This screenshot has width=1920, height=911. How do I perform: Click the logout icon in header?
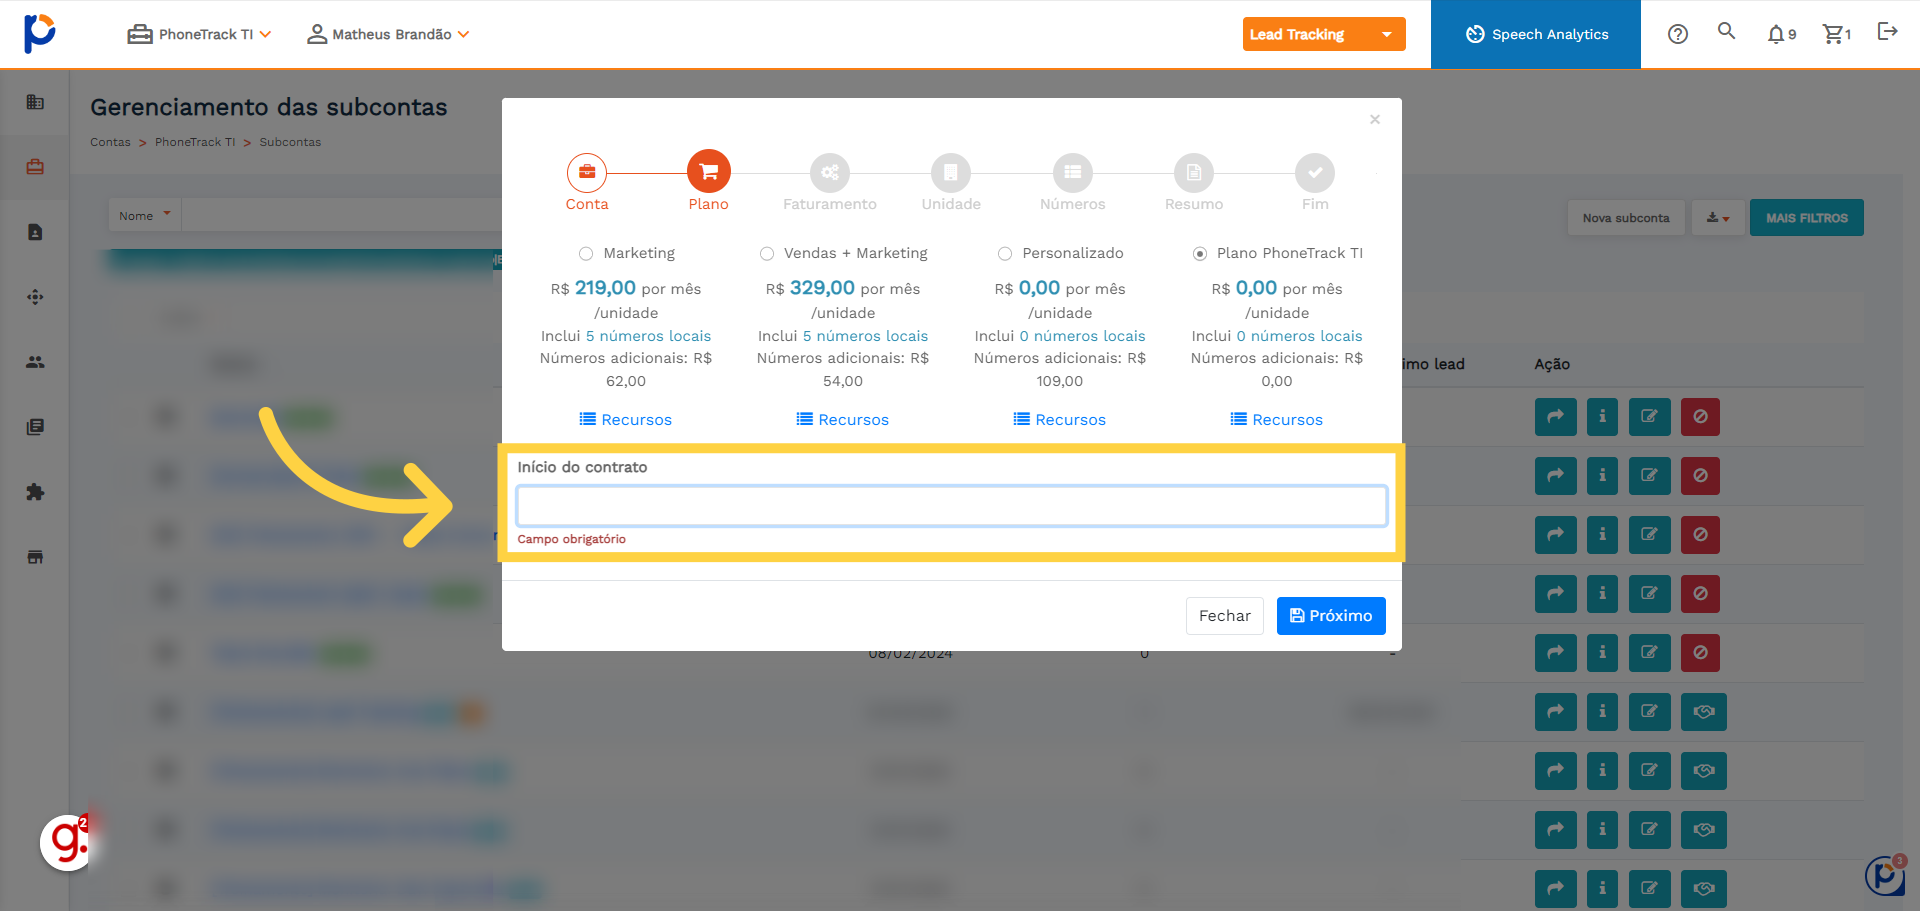pyautogui.click(x=1887, y=31)
